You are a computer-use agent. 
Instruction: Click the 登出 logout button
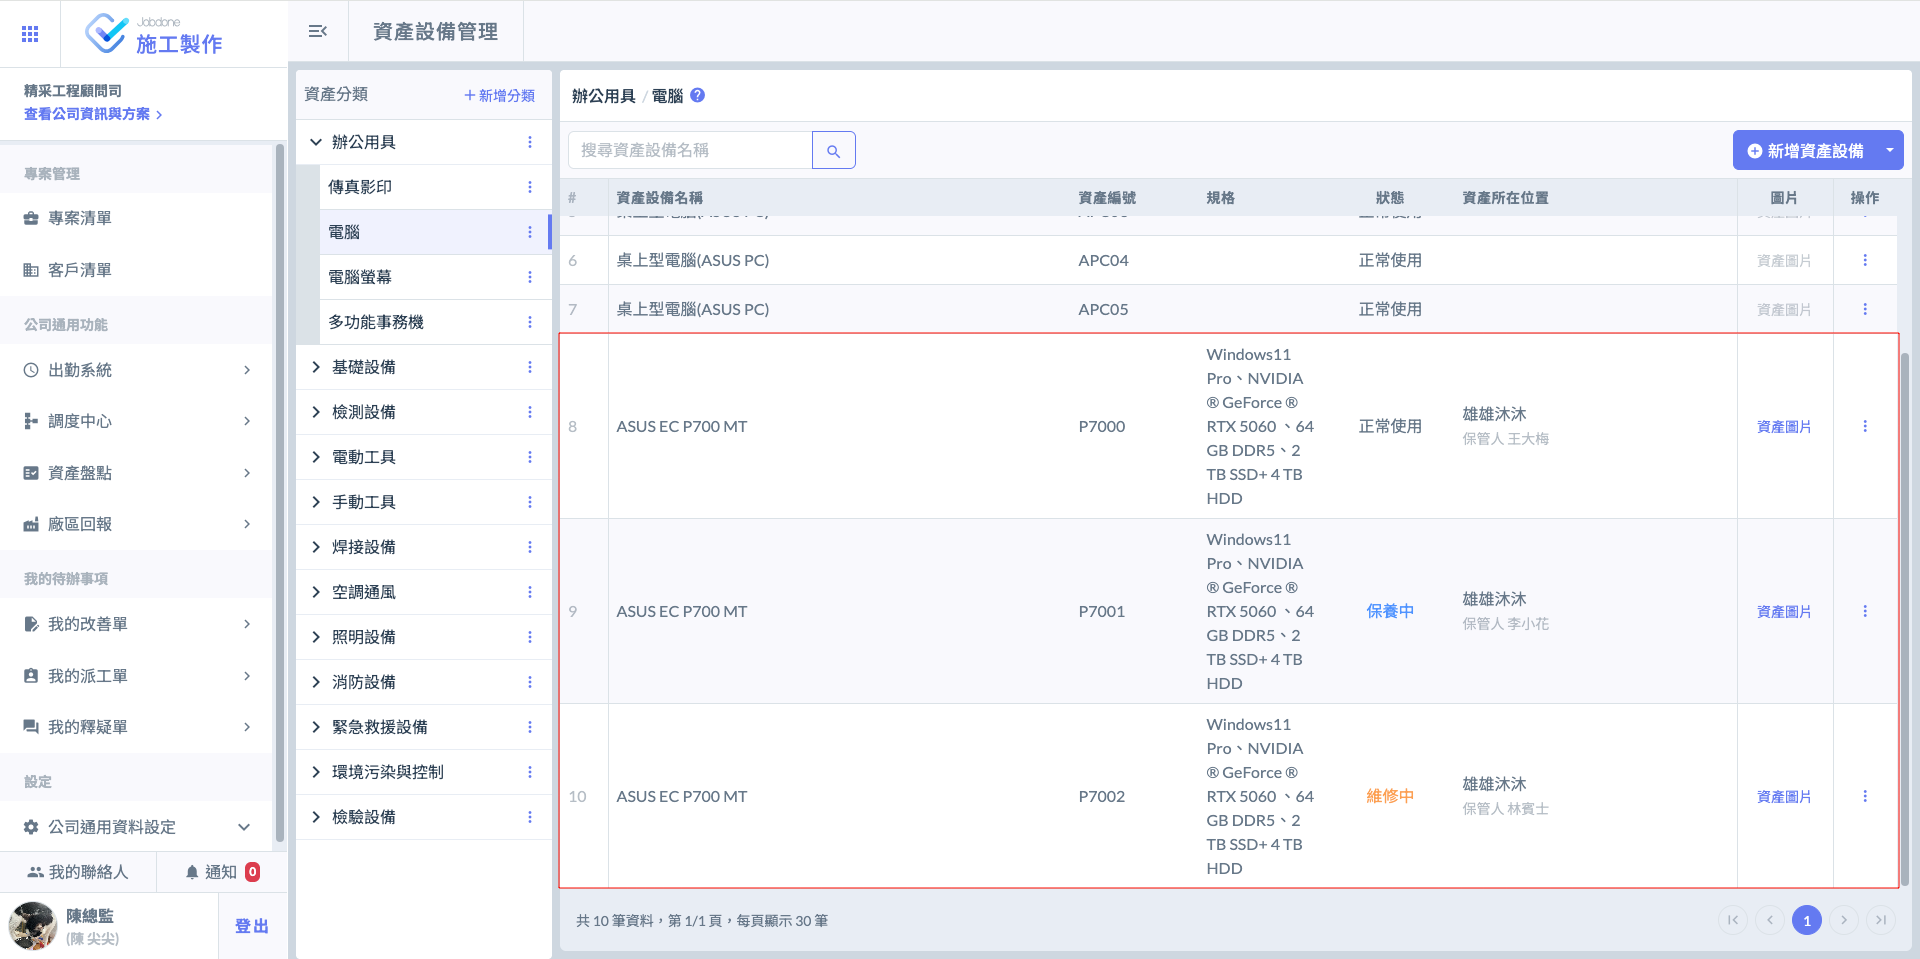pos(252,926)
